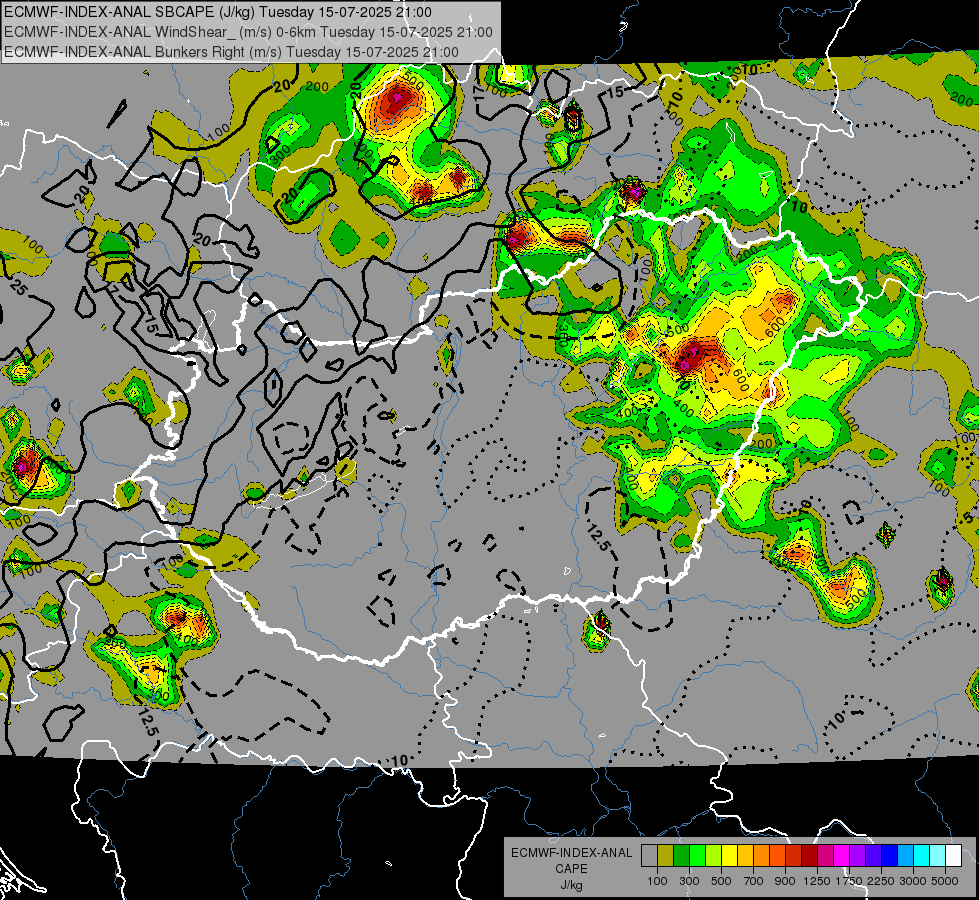Click the CAPE label in the legend
The image size is (979, 900).
[x=571, y=869]
